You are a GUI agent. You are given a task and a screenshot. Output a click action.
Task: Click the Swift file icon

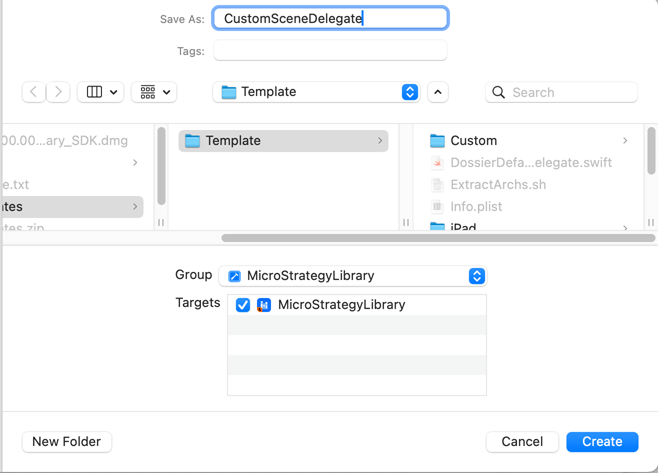point(437,162)
